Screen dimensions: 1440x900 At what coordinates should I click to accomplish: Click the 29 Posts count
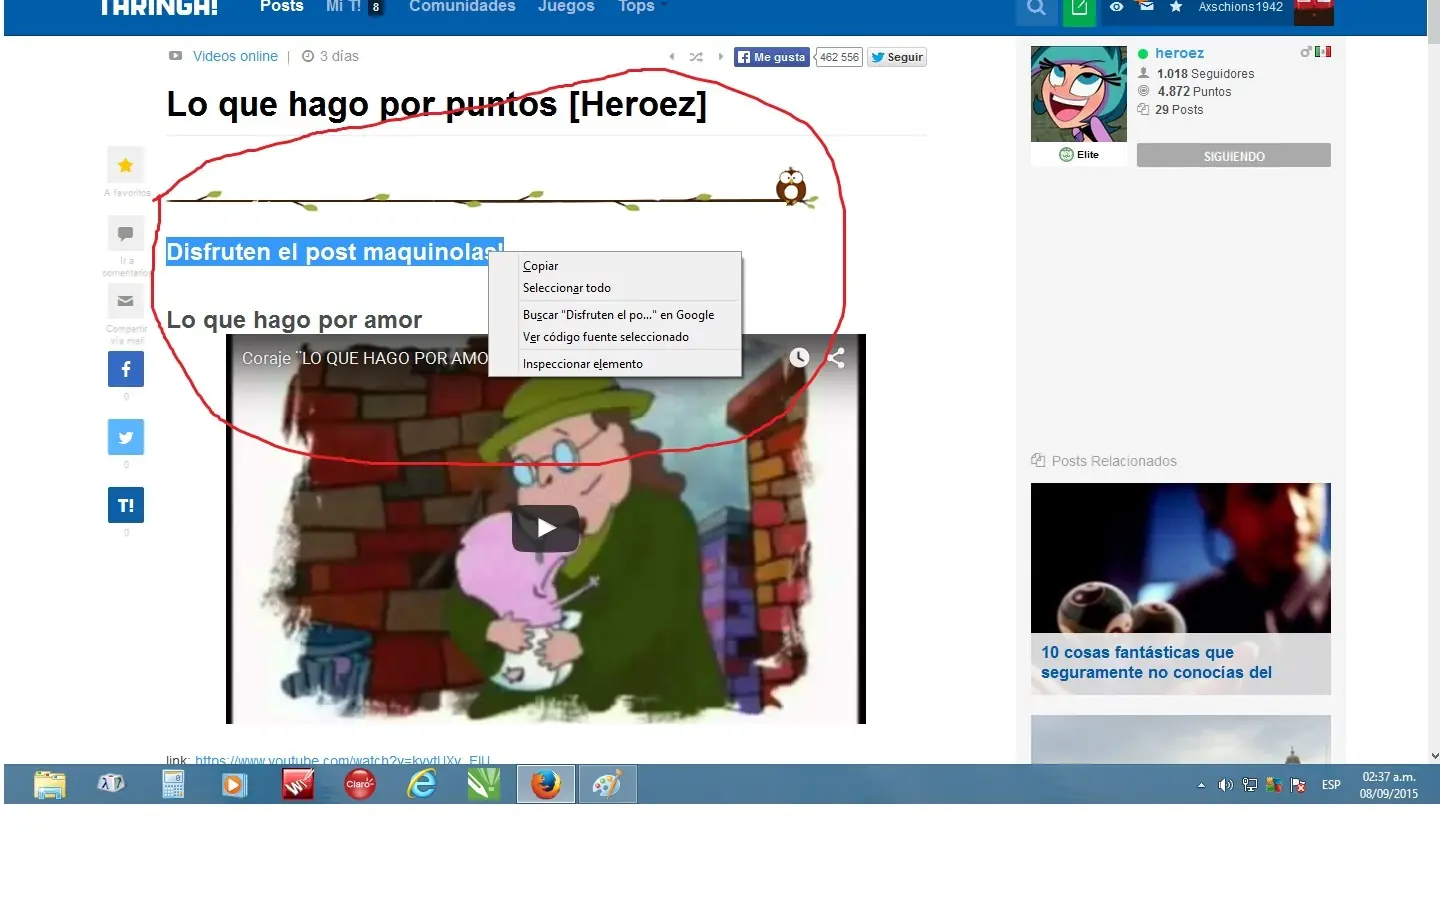1179,110
